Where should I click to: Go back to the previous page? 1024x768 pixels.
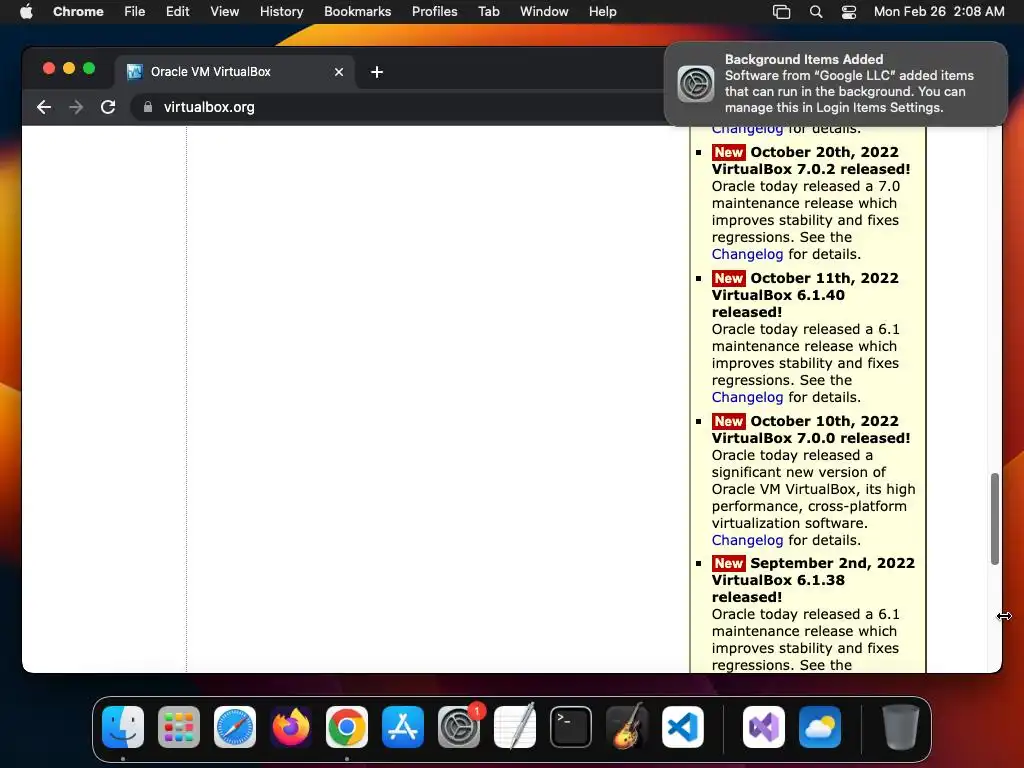[44, 107]
